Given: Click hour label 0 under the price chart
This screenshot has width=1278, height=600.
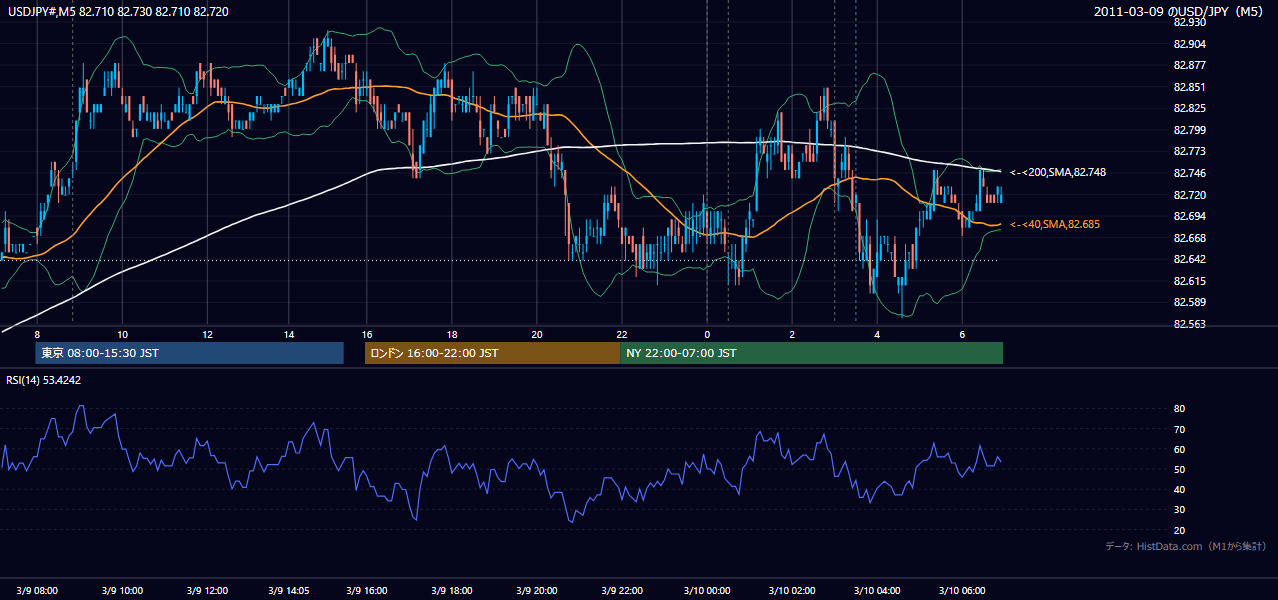Looking at the screenshot, I should (x=707, y=334).
